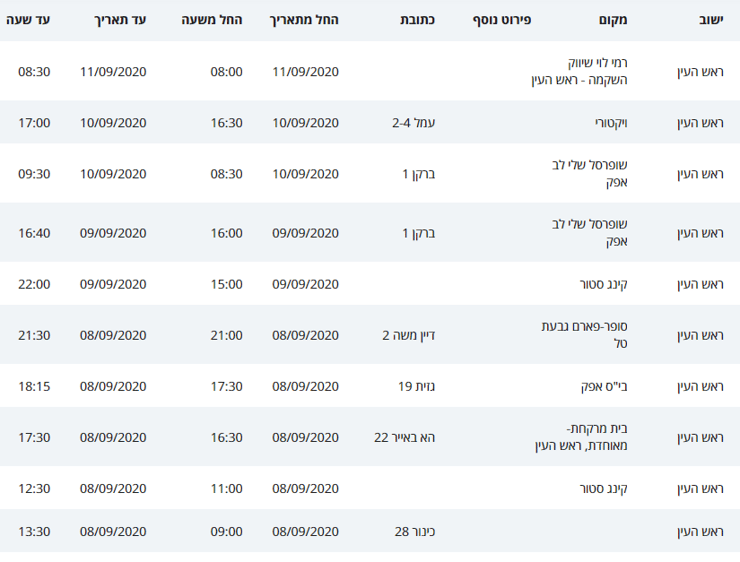
Task: Click end time 22:00 in קינג סטור row
Action: 34,284
